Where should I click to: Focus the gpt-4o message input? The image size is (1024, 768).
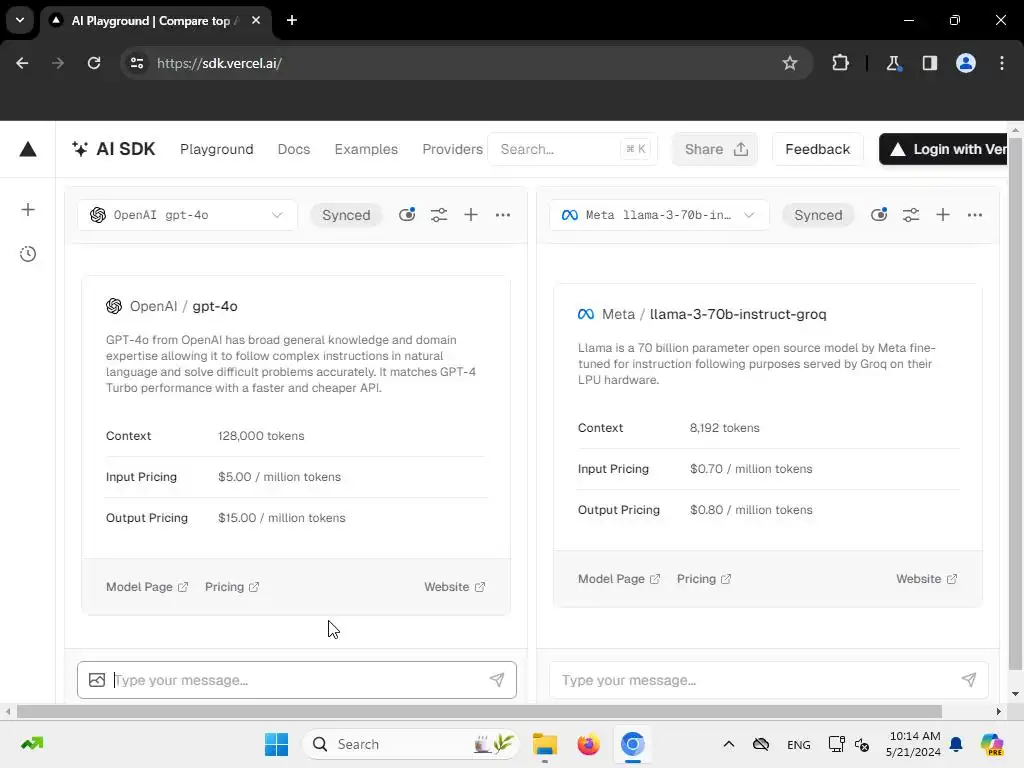[x=297, y=680]
